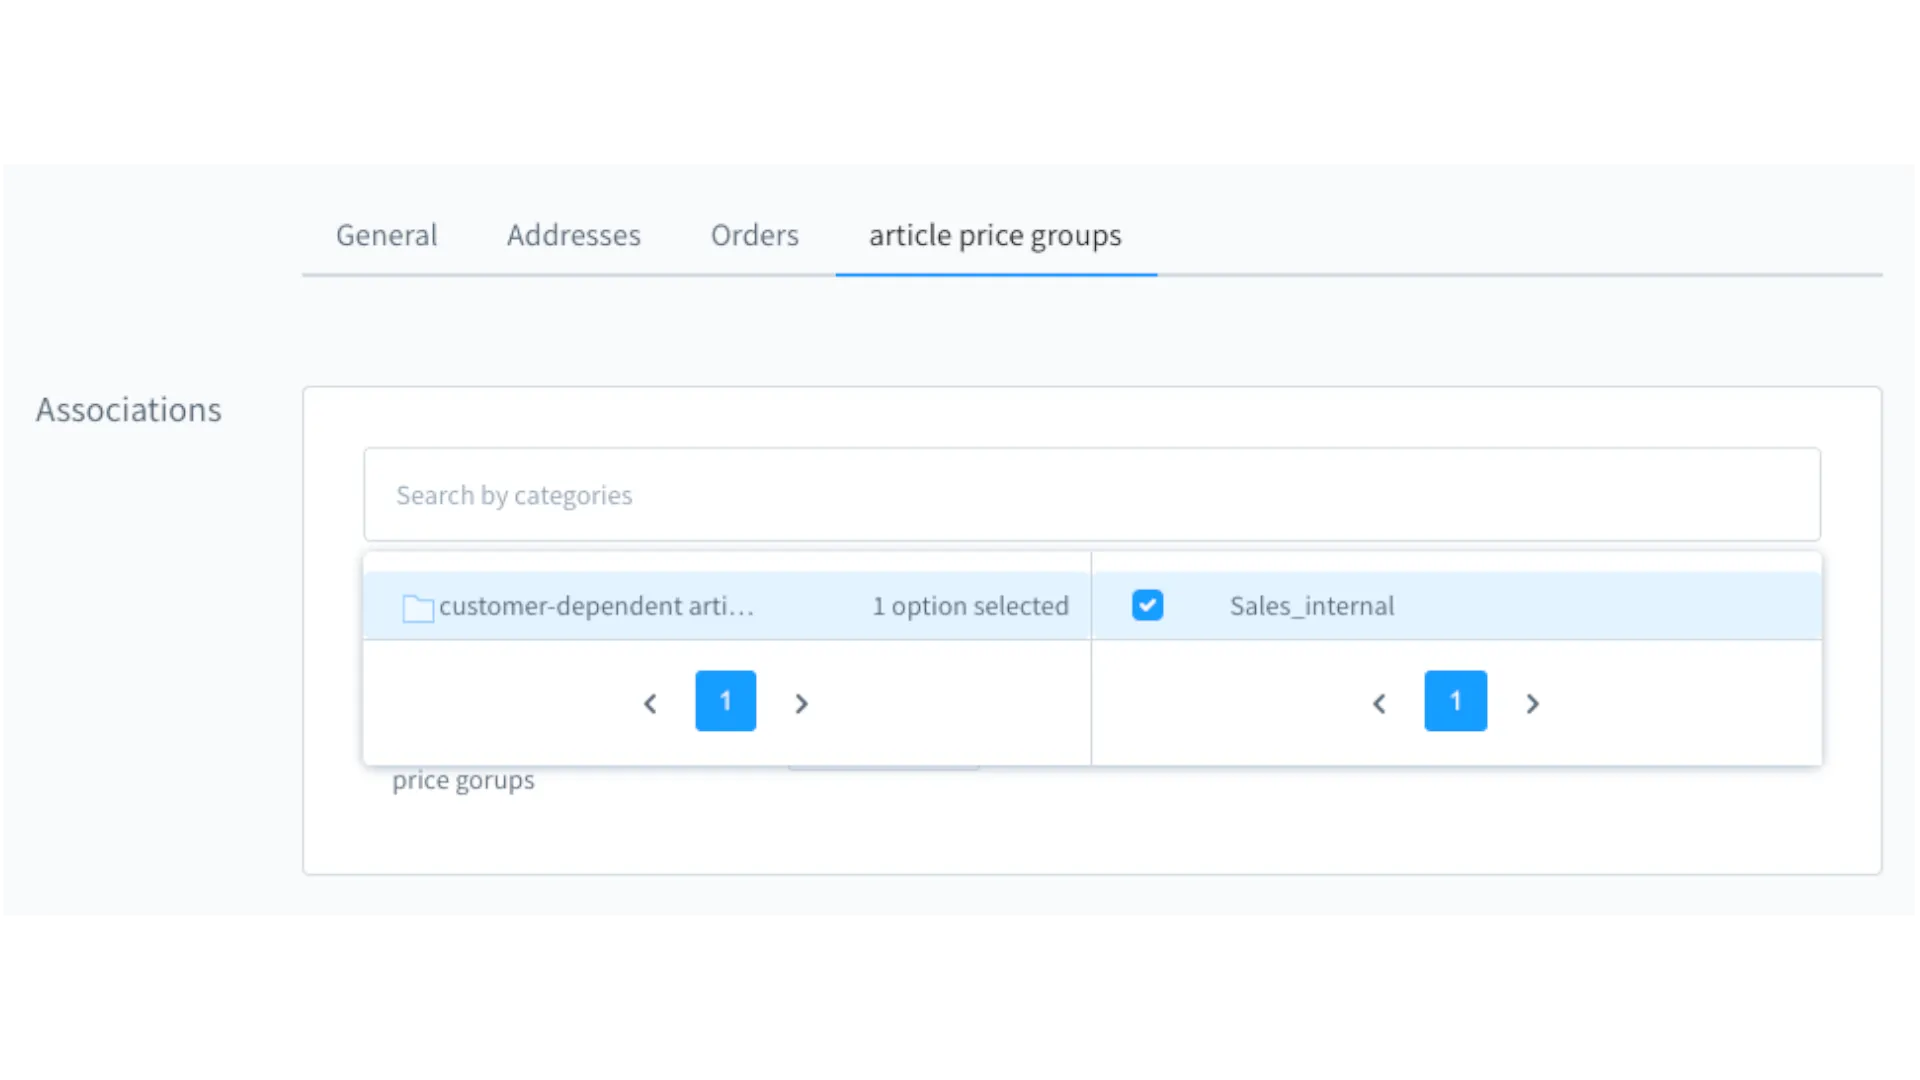Select the left-pane next page chevron
1920x1080 pixels.
click(x=801, y=703)
